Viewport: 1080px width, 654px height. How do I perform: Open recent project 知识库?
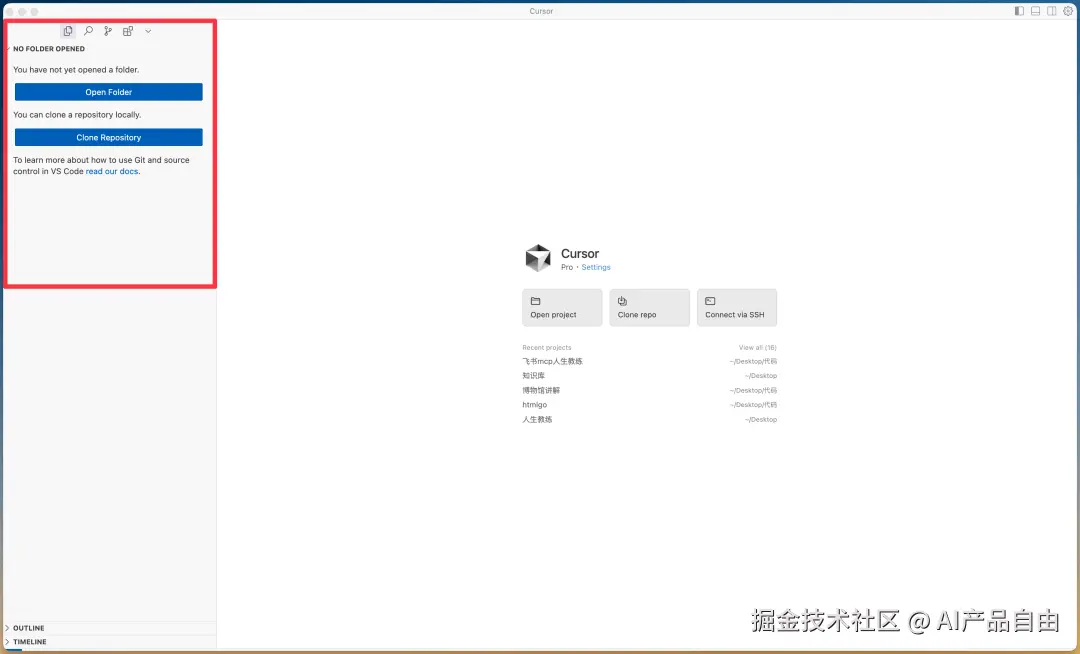[x=650, y=376]
